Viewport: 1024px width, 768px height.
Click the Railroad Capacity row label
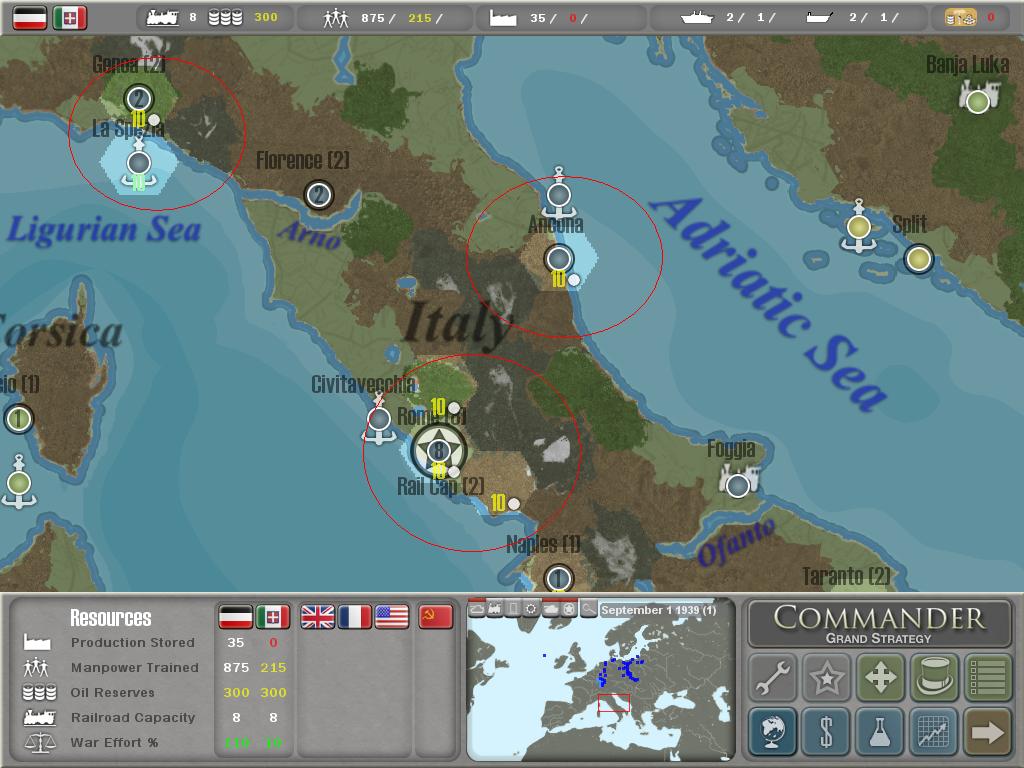(133, 716)
